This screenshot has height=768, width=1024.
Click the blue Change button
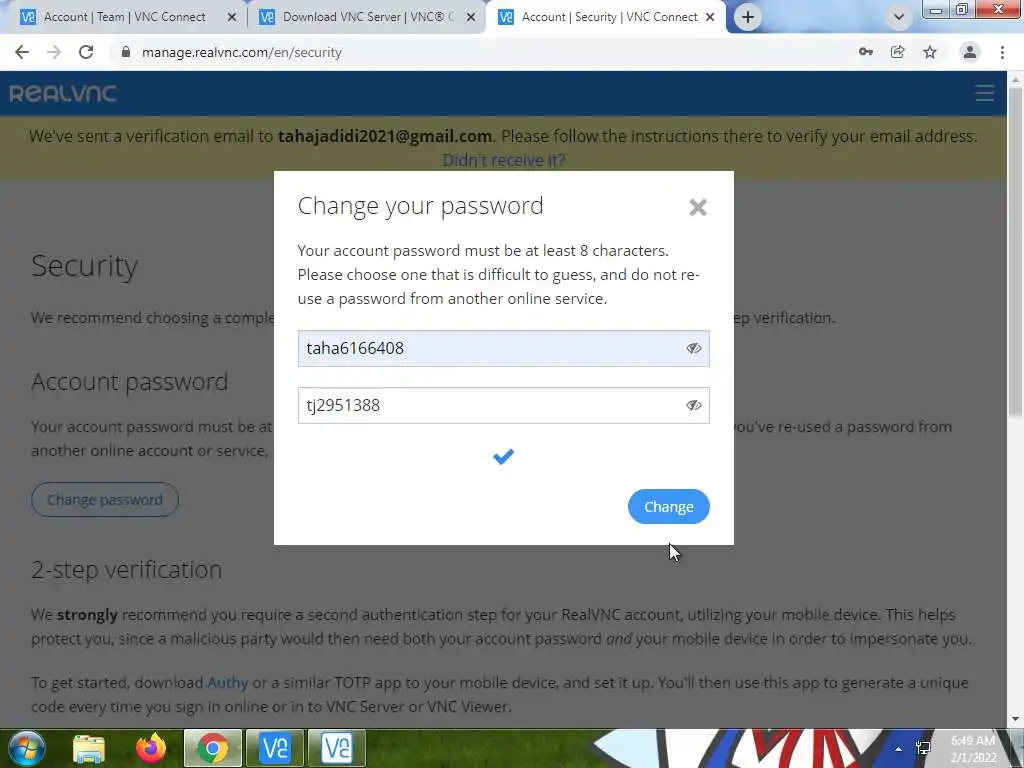click(x=669, y=507)
